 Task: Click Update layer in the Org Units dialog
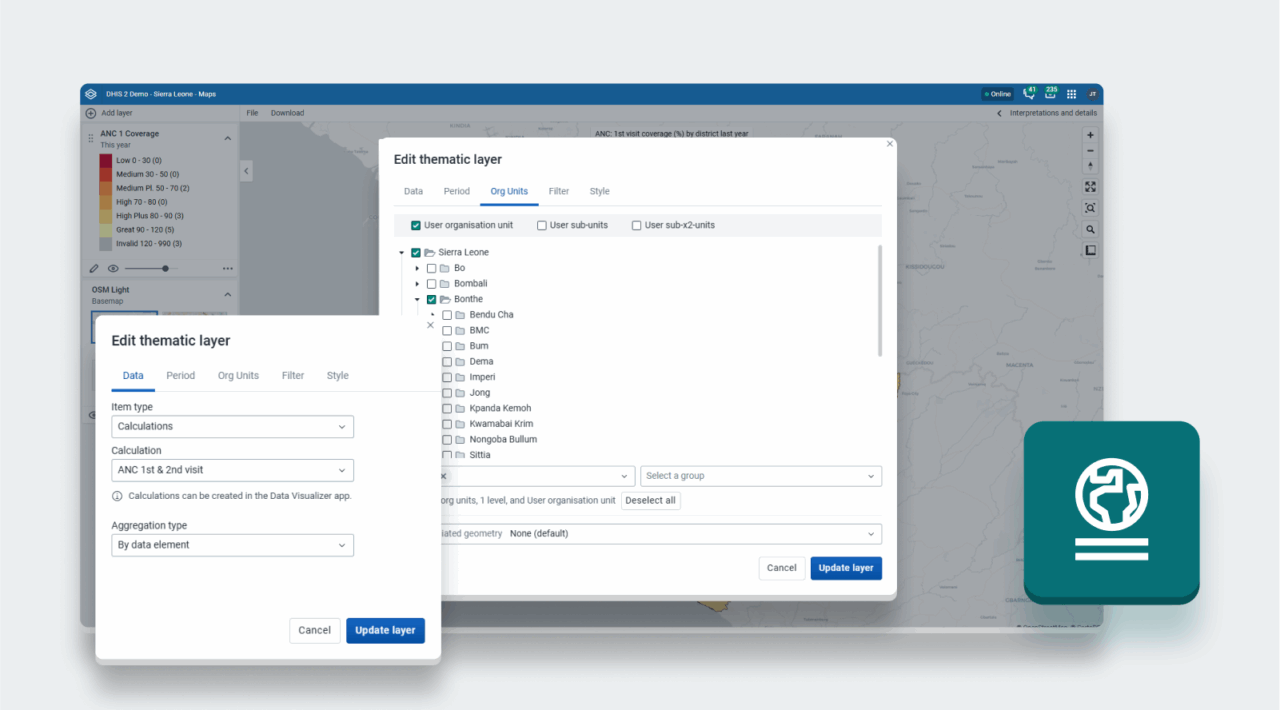(x=846, y=568)
